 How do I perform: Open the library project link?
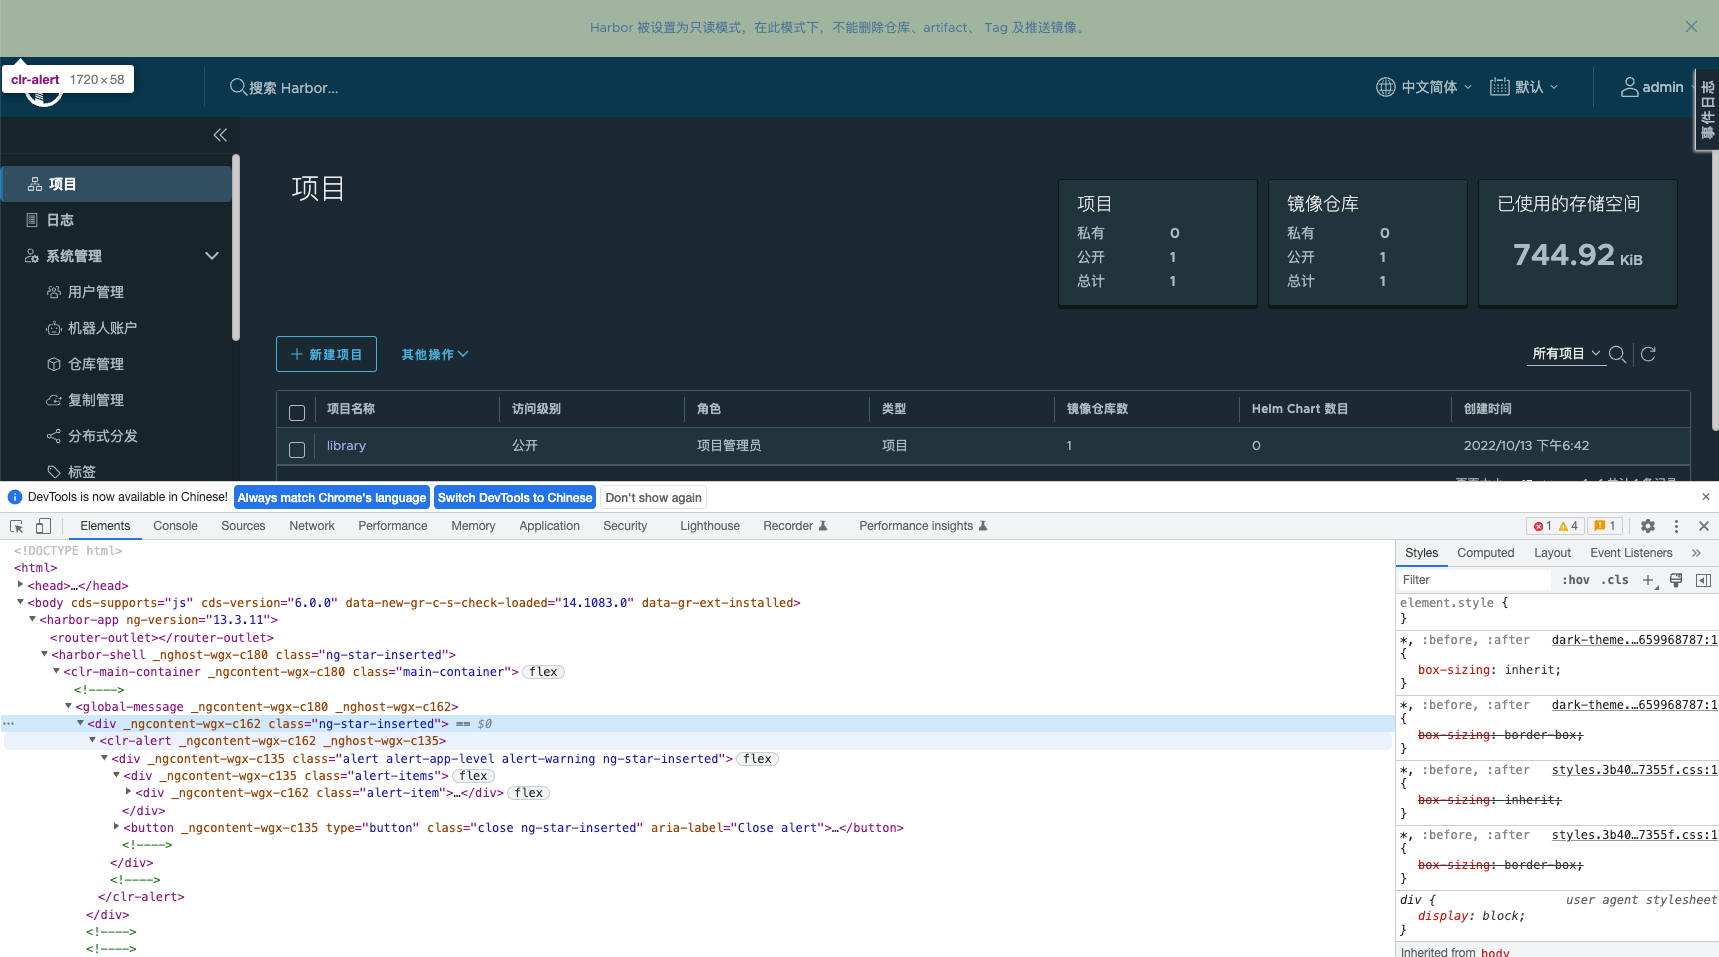pyautogui.click(x=346, y=446)
